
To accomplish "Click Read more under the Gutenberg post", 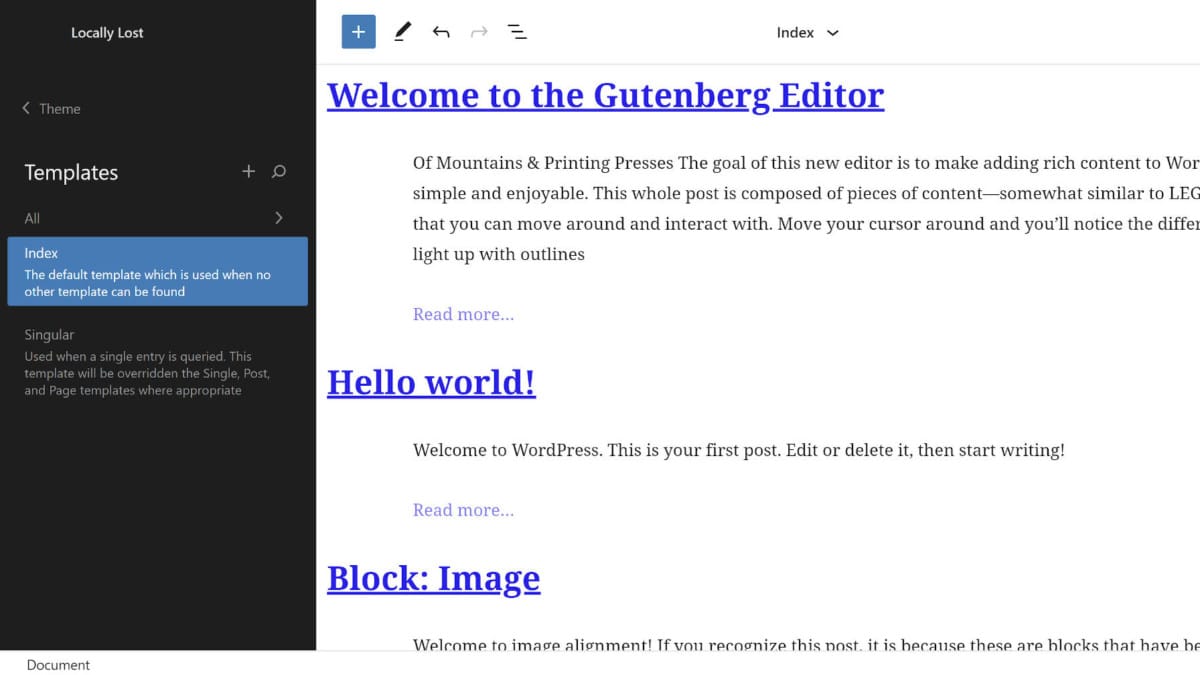I will pos(463,314).
